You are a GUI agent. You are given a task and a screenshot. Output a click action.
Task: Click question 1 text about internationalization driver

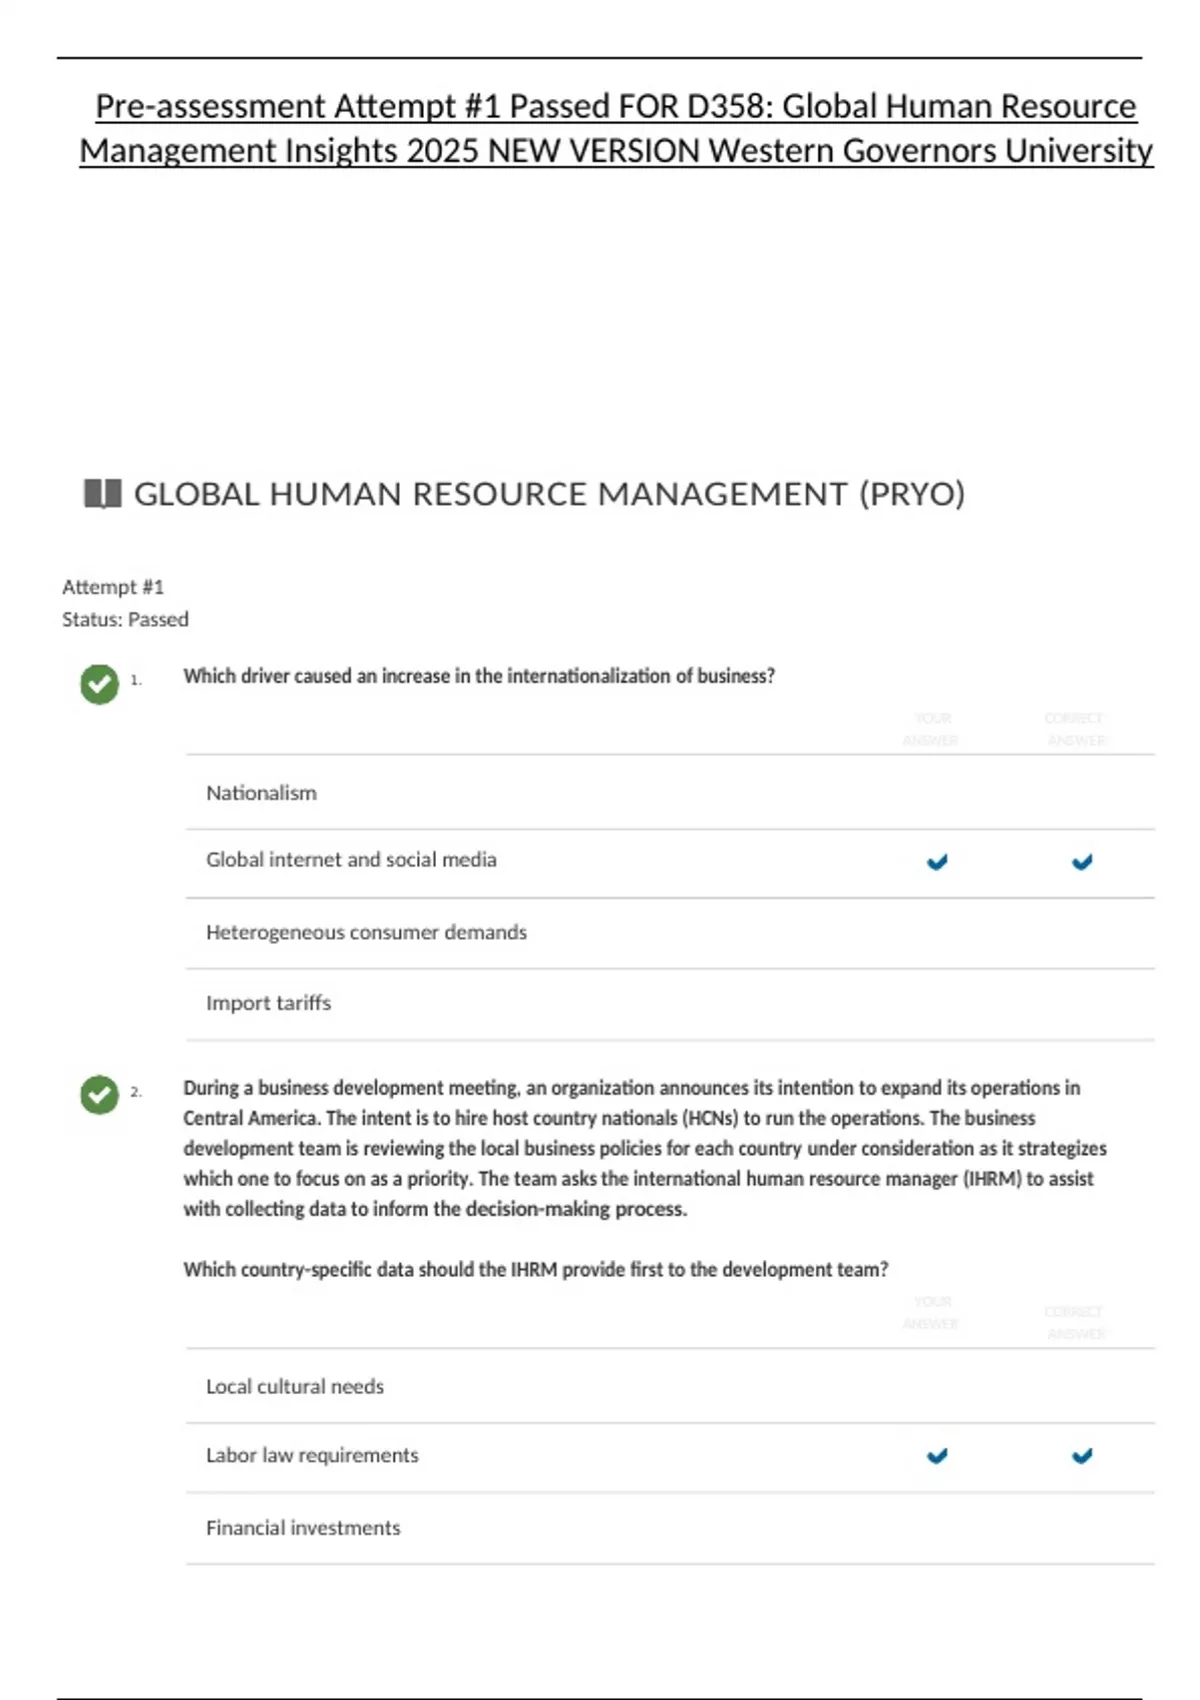[x=479, y=676]
